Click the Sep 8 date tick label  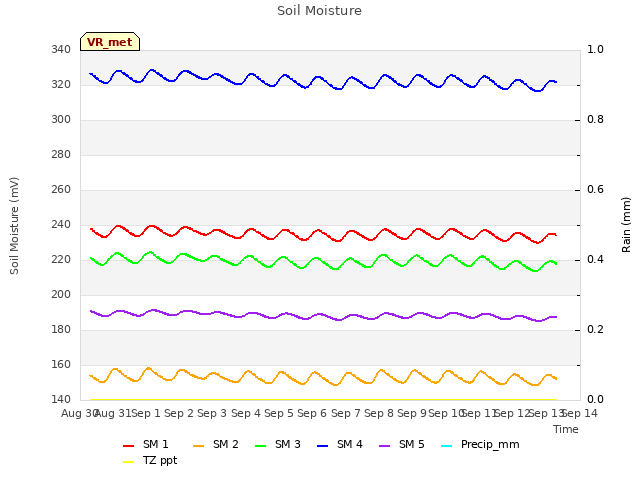click(x=379, y=413)
